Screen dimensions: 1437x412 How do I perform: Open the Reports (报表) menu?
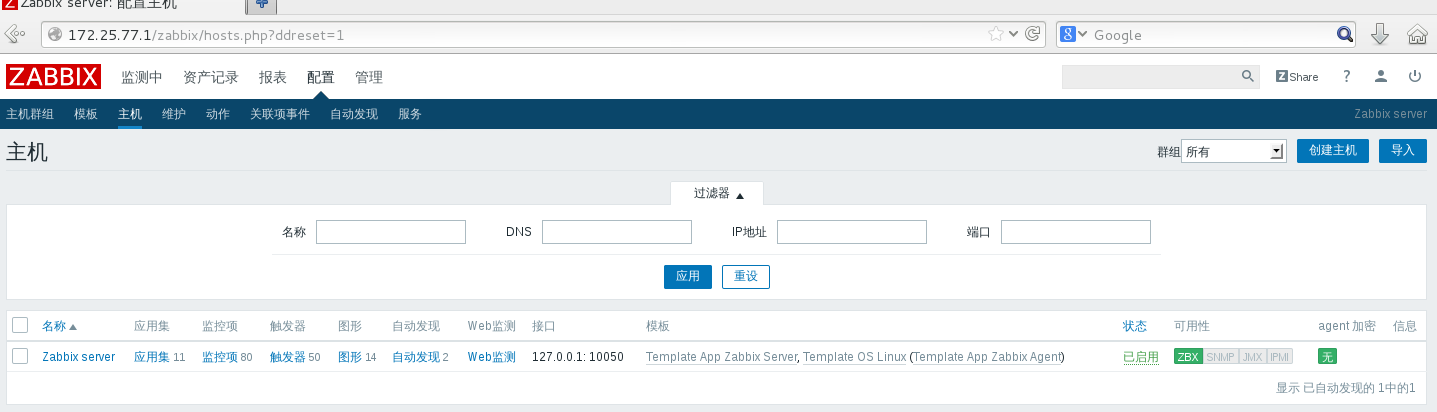tap(273, 77)
